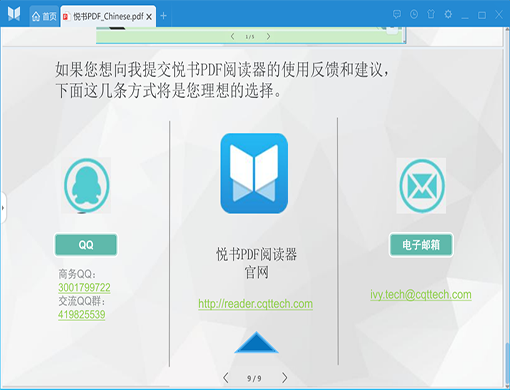Open the business QQ number 3001799722

[x=84, y=287]
